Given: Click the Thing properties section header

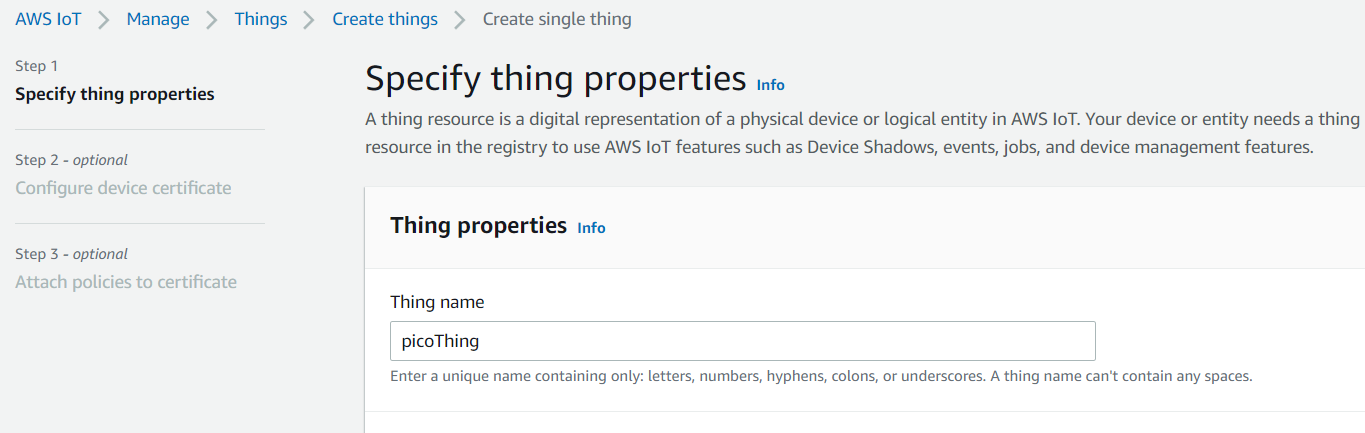Looking at the screenshot, I should [478, 226].
